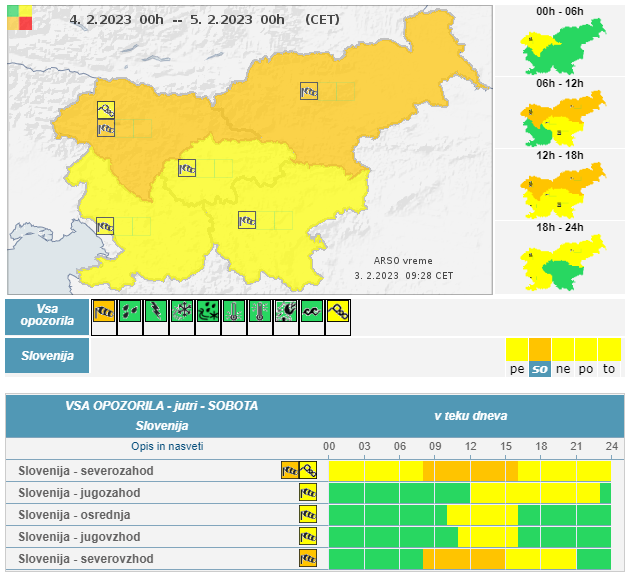Click the yellow segment in jugovzhod timeline
629x583 pixels.
pos(488,537)
